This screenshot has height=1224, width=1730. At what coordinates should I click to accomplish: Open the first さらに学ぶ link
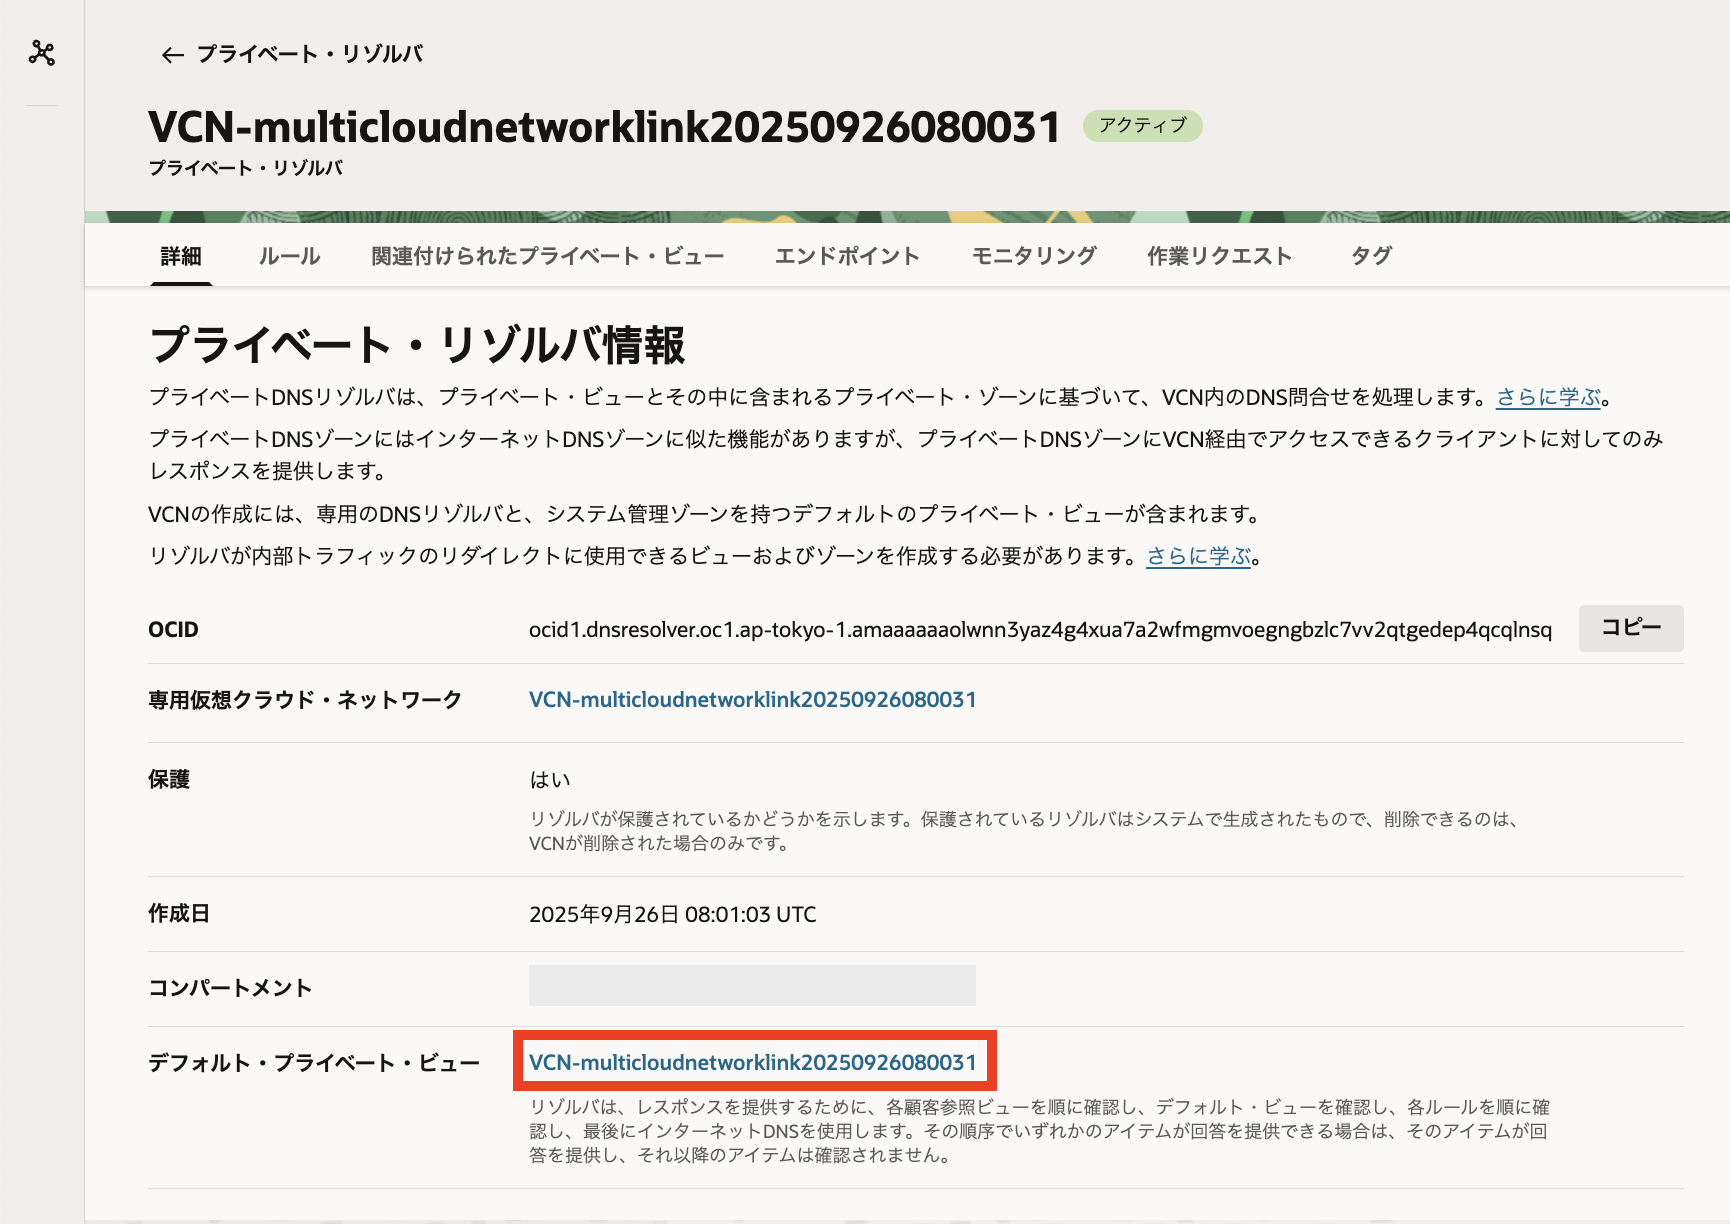point(1547,395)
